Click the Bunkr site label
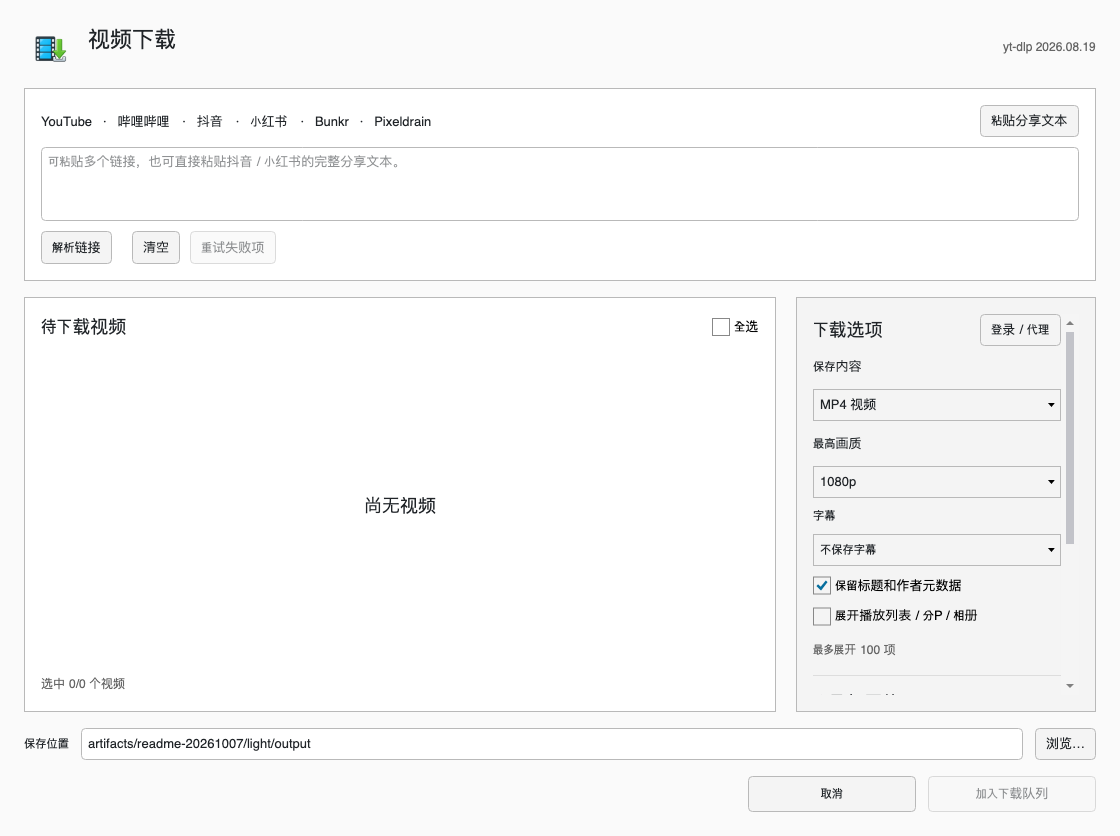The width and height of the screenshot is (1120, 836). [x=332, y=121]
